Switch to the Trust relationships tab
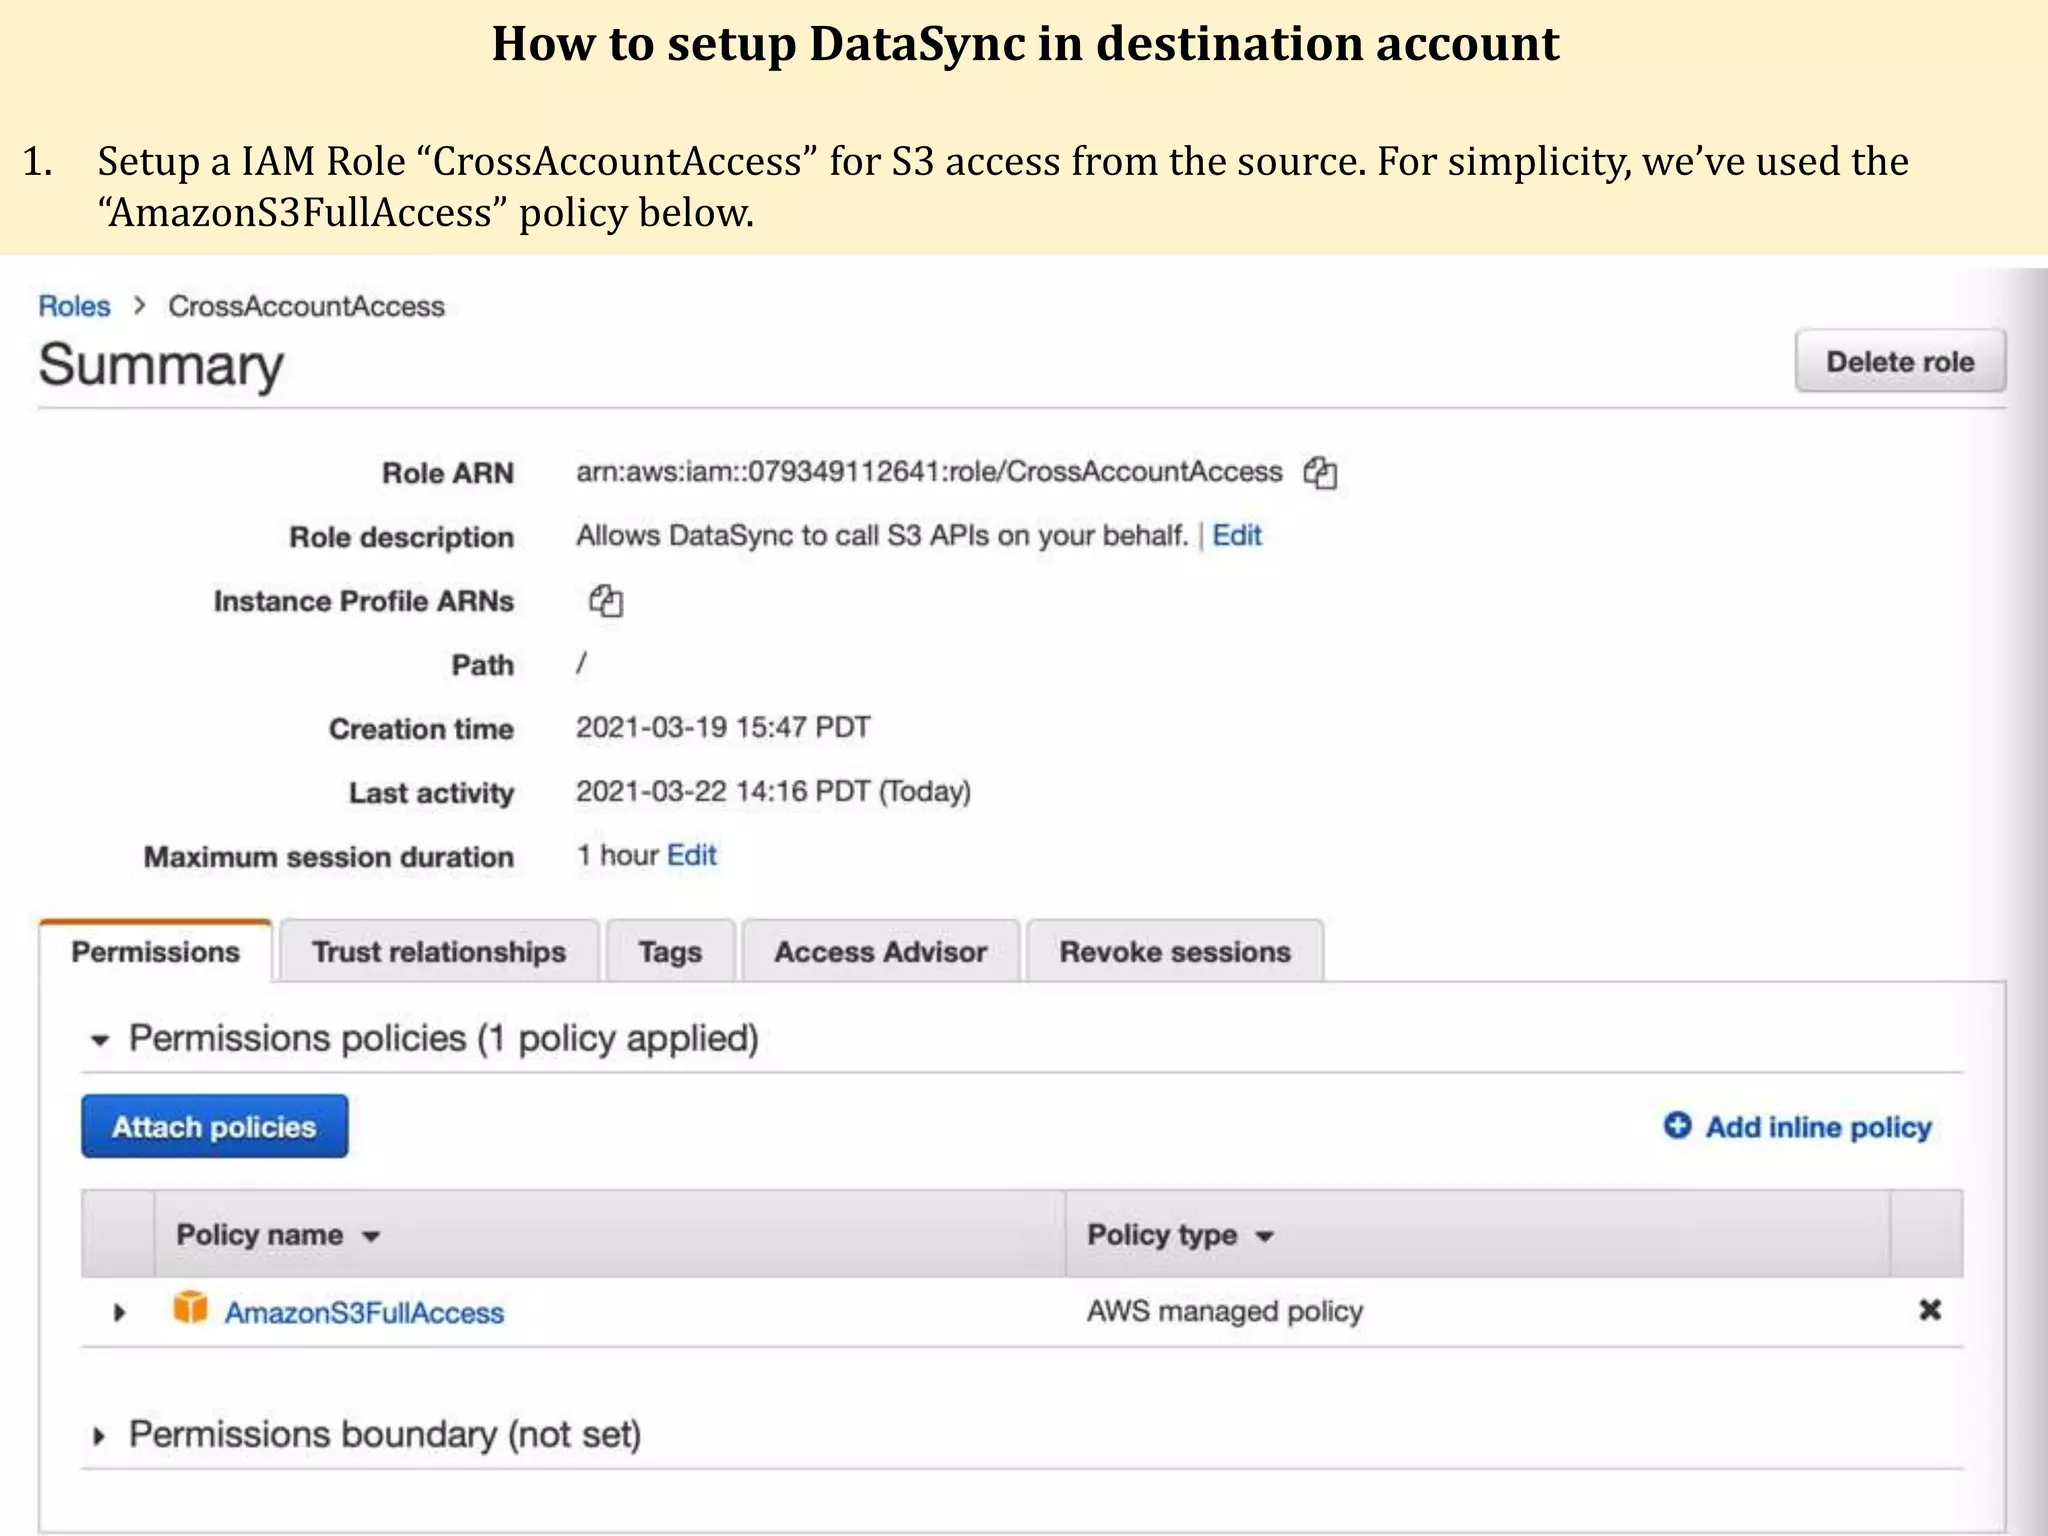This screenshot has height=1536, width=2048. [439, 952]
